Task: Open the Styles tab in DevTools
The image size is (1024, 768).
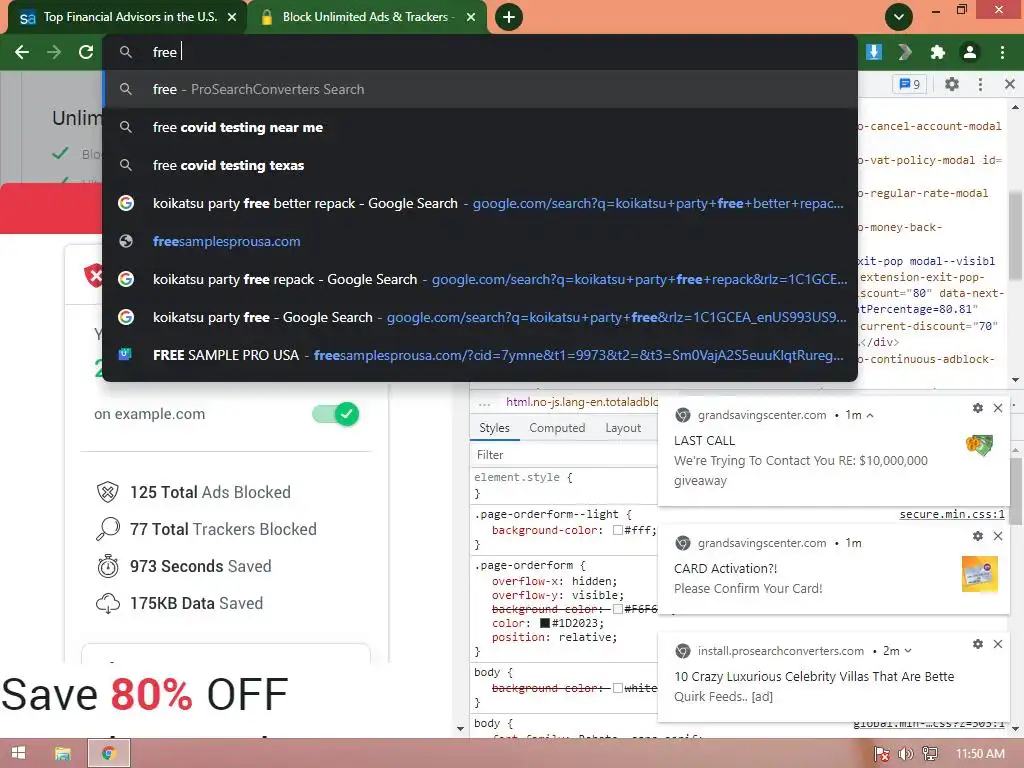Action: (494, 428)
